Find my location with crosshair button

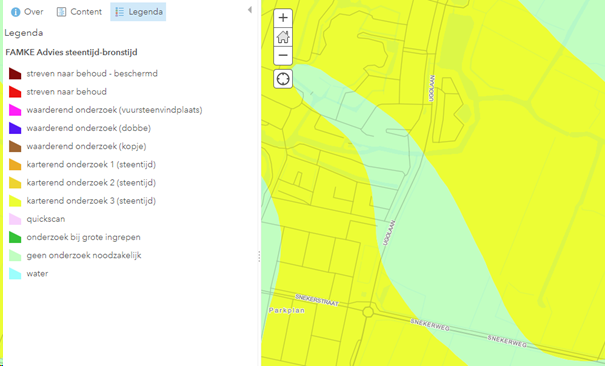coord(283,79)
